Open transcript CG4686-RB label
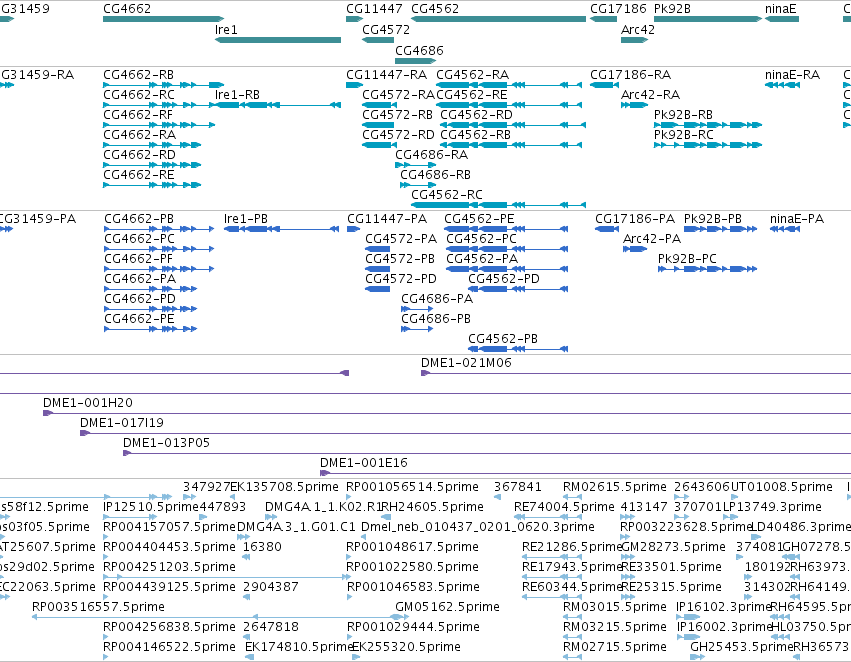Image resolution: width=851 pixels, height=662 pixels. coord(435,175)
